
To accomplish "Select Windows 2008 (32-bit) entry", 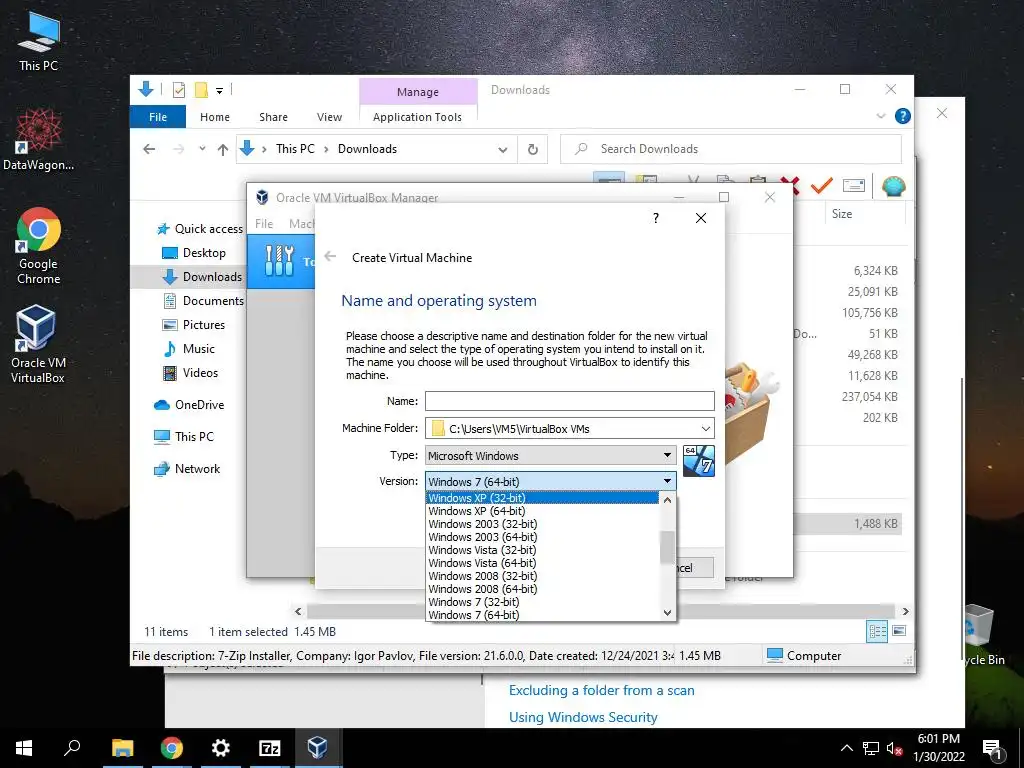I will pos(543,576).
